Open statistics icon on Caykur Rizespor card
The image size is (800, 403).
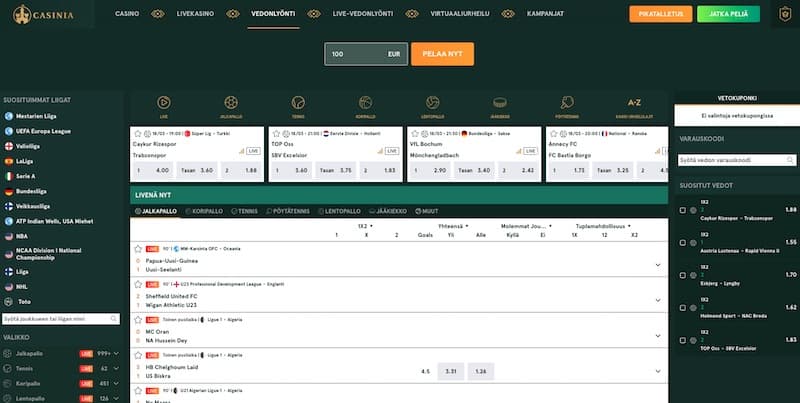point(242,151)
